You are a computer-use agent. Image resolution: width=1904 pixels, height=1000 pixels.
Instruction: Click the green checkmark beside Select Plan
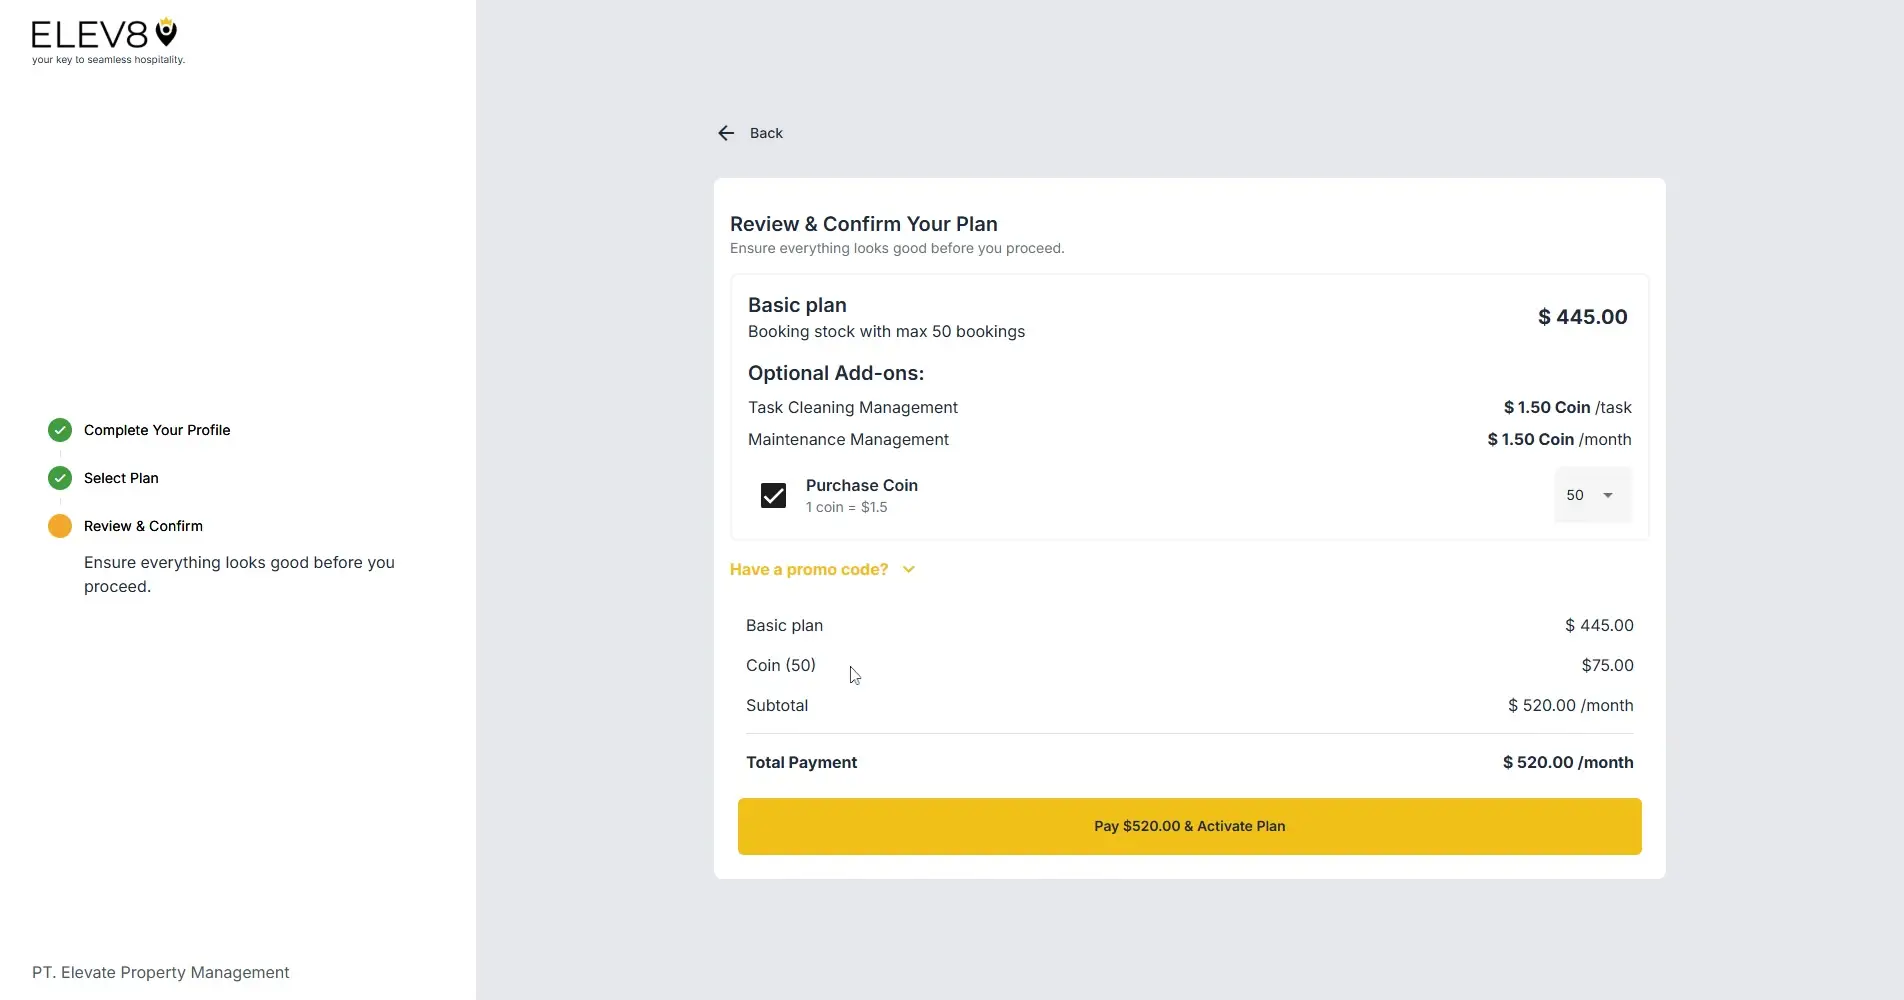point(59,477)
